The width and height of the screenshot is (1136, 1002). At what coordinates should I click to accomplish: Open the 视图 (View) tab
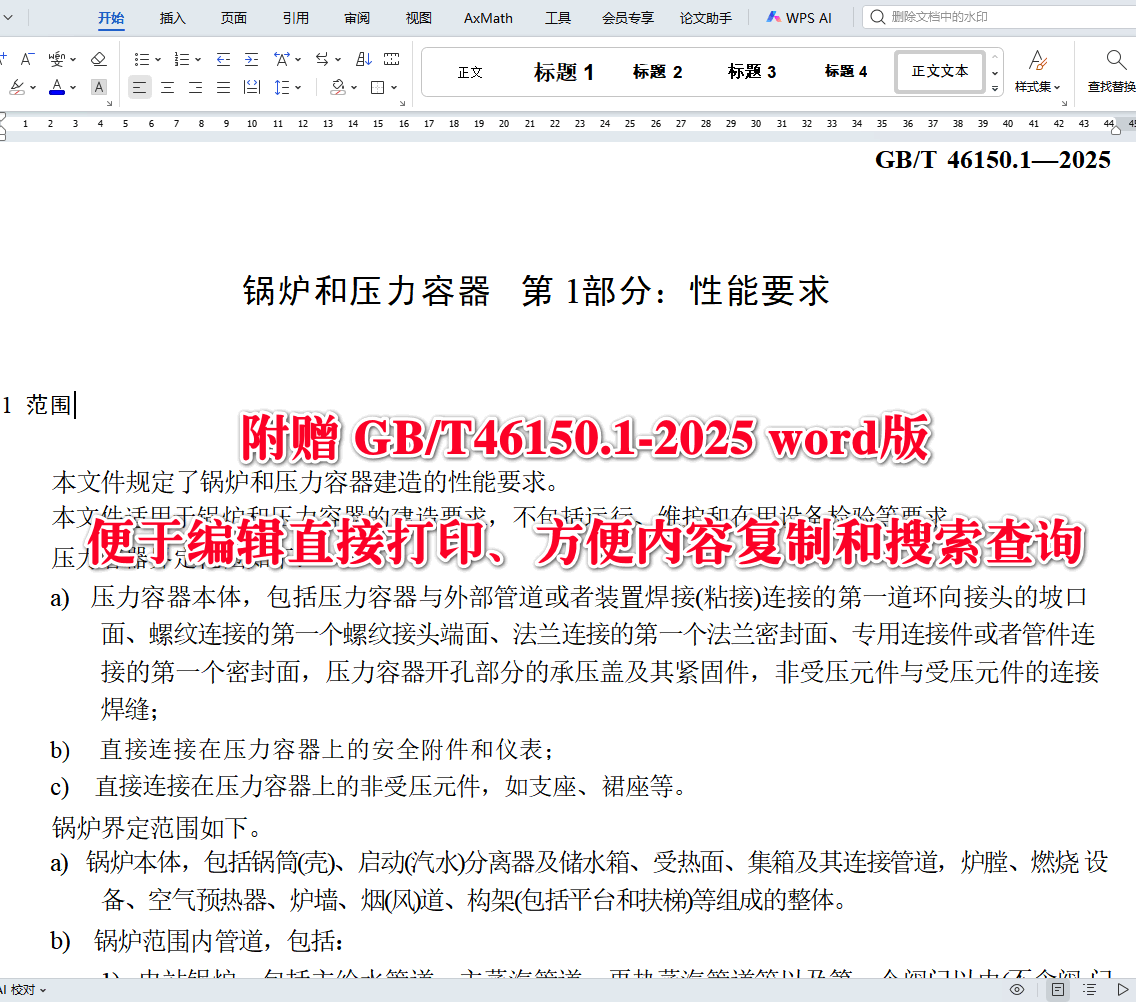[419, 18]
